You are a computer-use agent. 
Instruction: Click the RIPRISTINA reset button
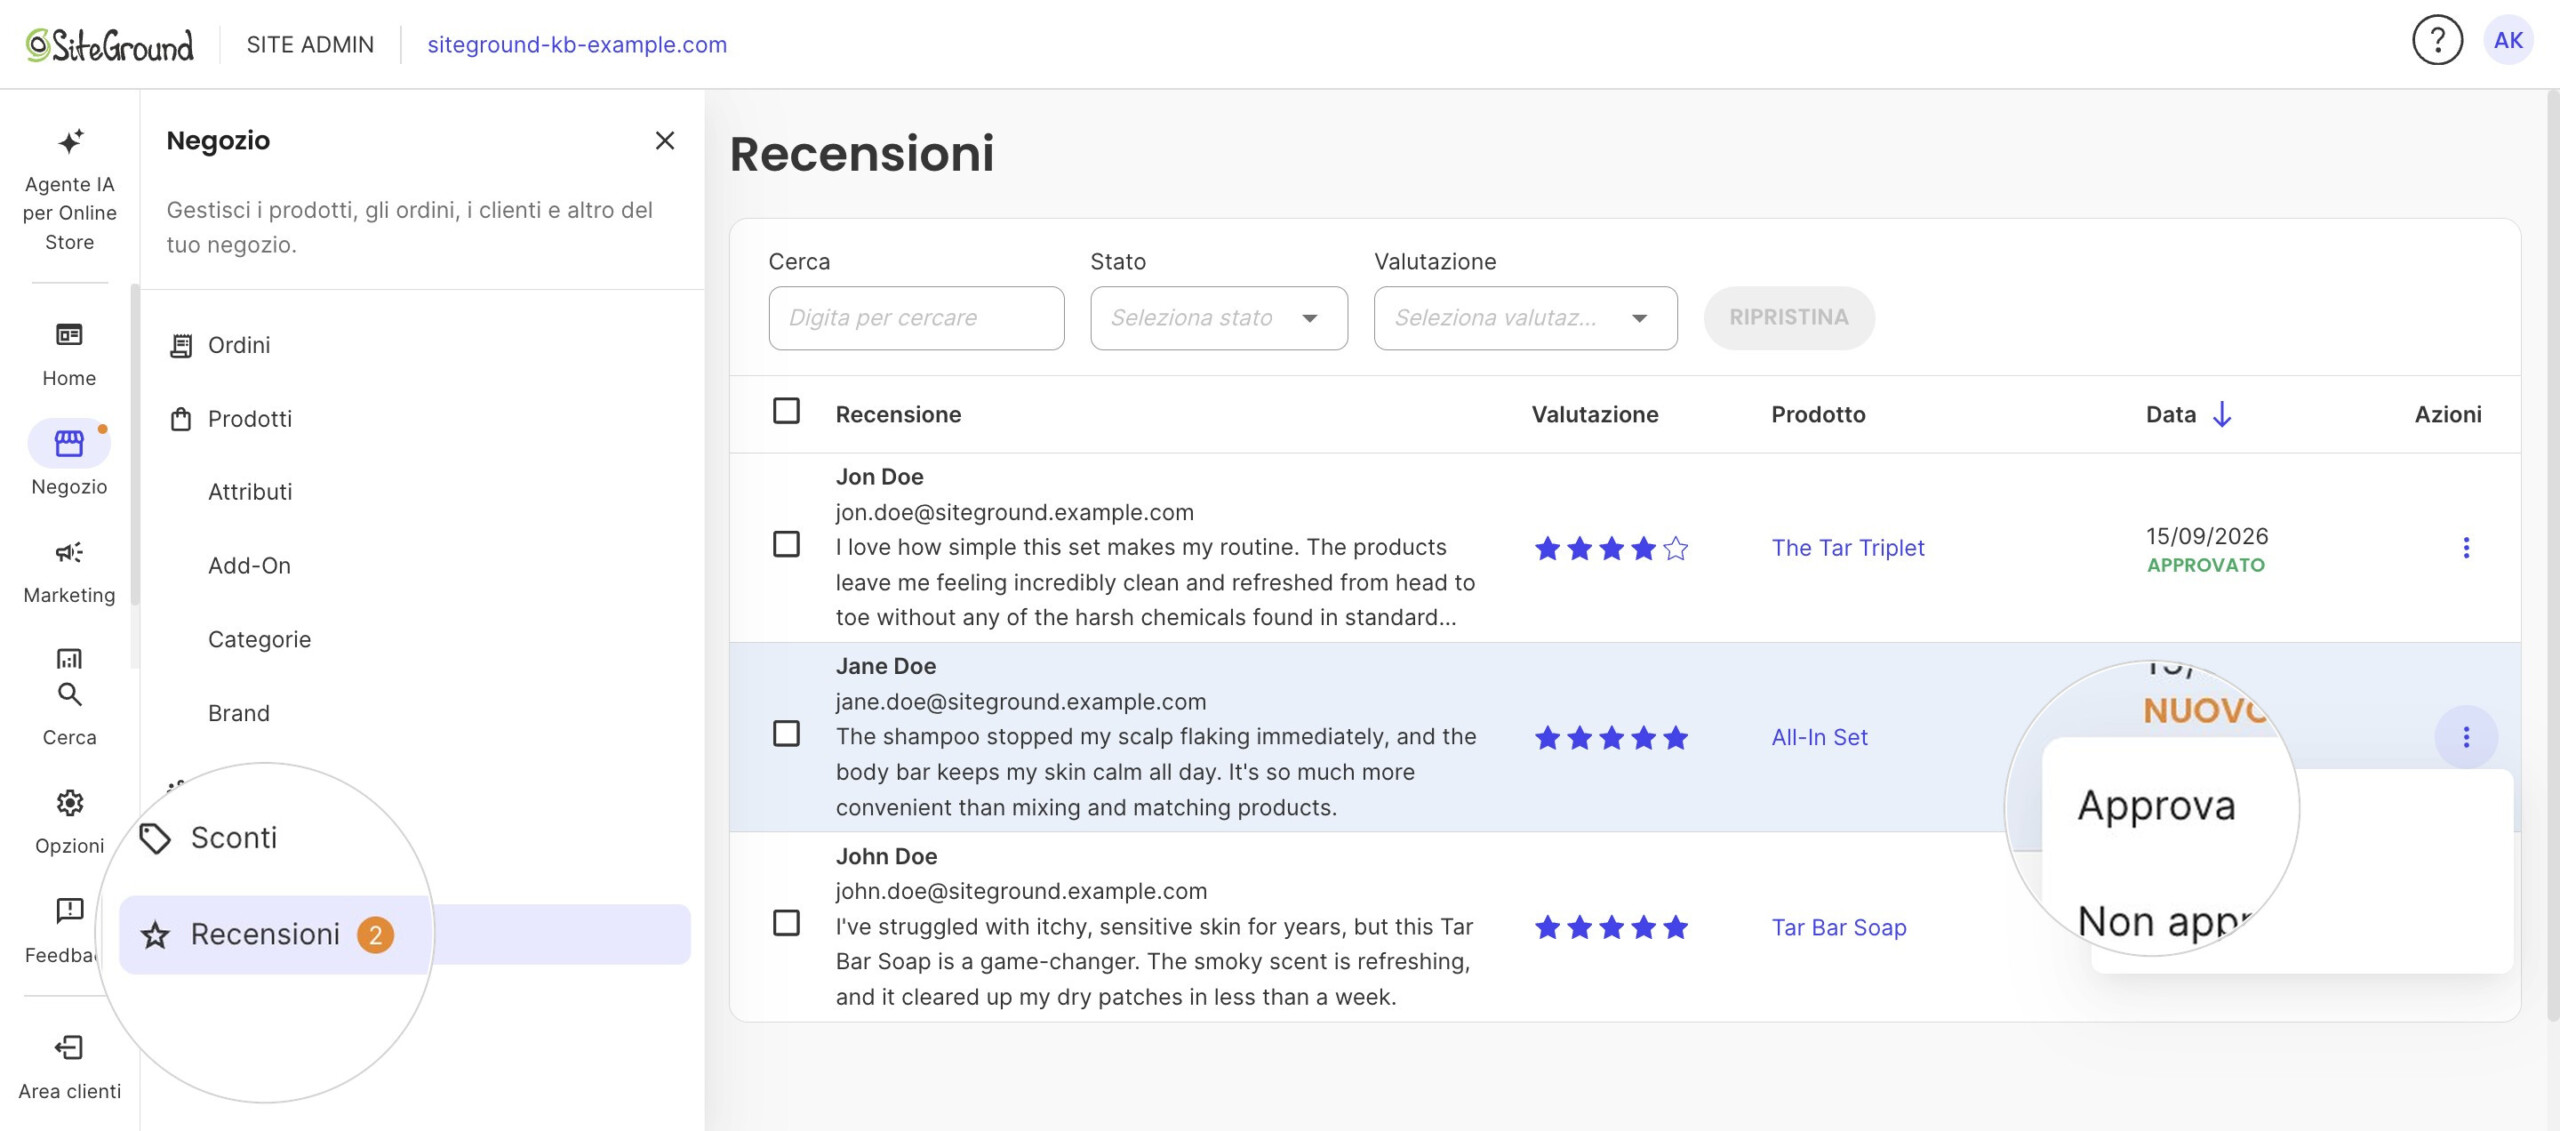coord(1789,318)
